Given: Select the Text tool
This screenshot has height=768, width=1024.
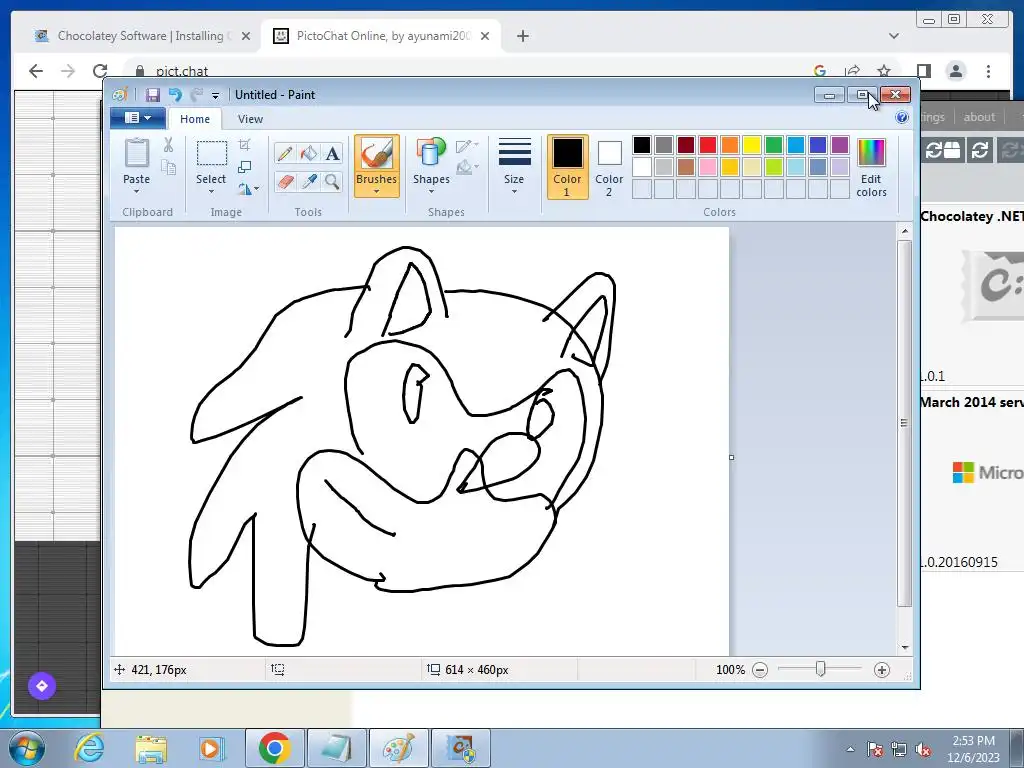Looking at the screenshot, I should click(332, 153).
